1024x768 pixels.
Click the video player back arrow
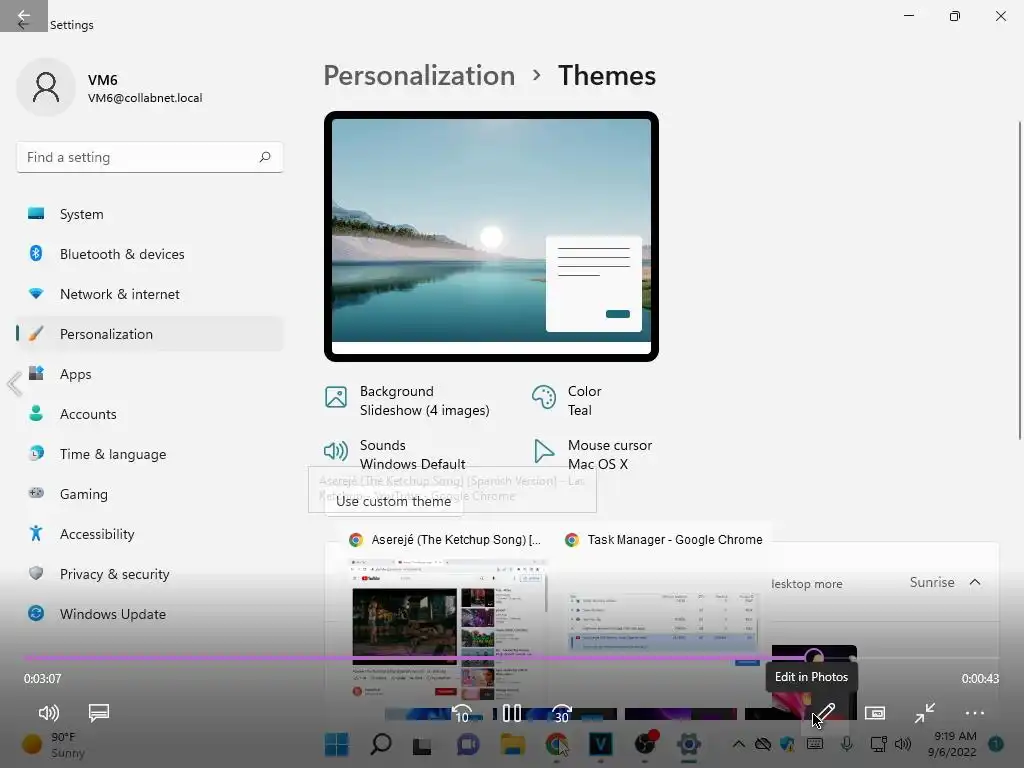(x=24, y=16)
